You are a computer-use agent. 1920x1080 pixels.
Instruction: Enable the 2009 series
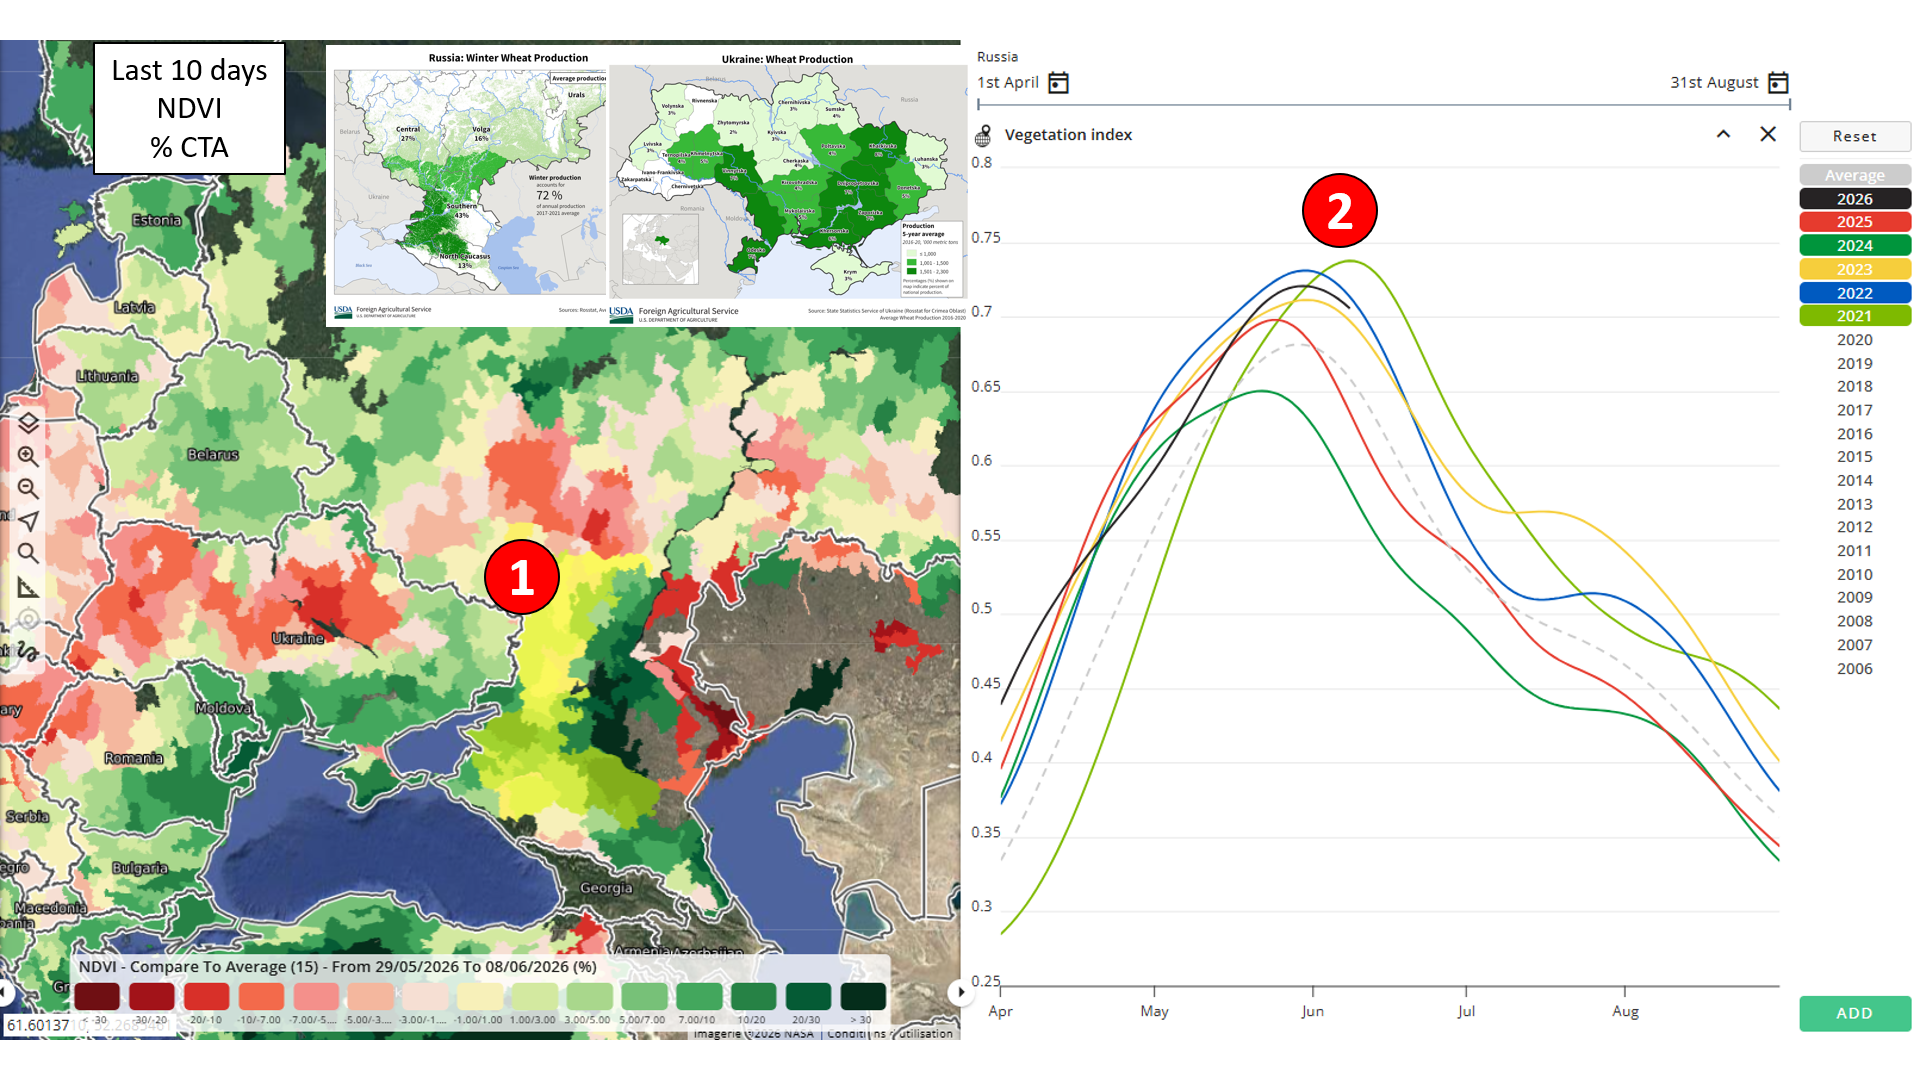click(1855, 597)
